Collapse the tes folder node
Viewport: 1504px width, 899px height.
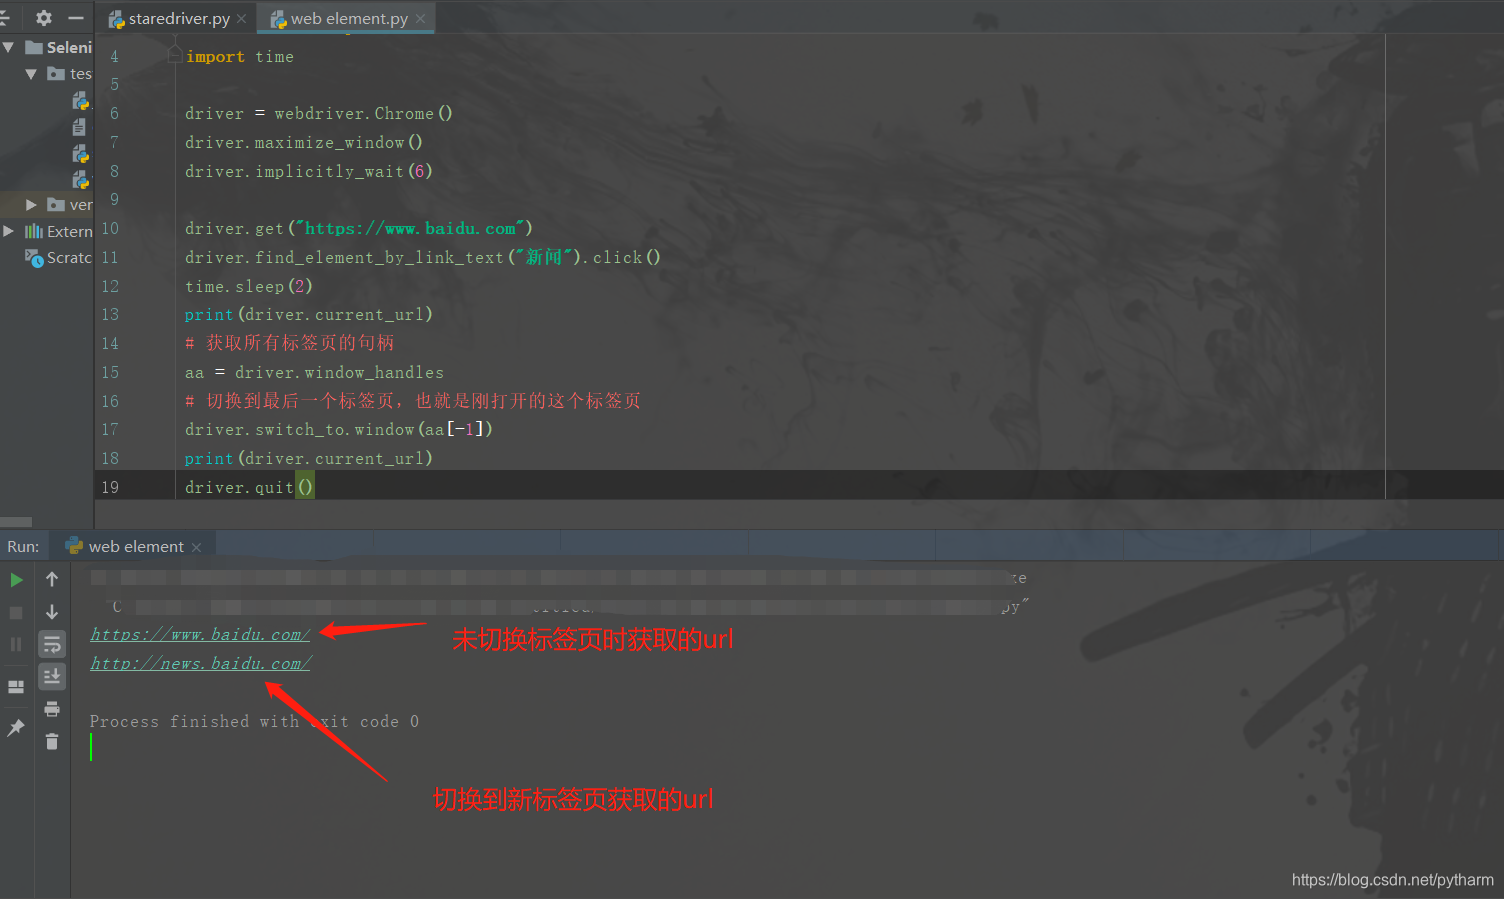pyautogui.click(x=31, y=74)
